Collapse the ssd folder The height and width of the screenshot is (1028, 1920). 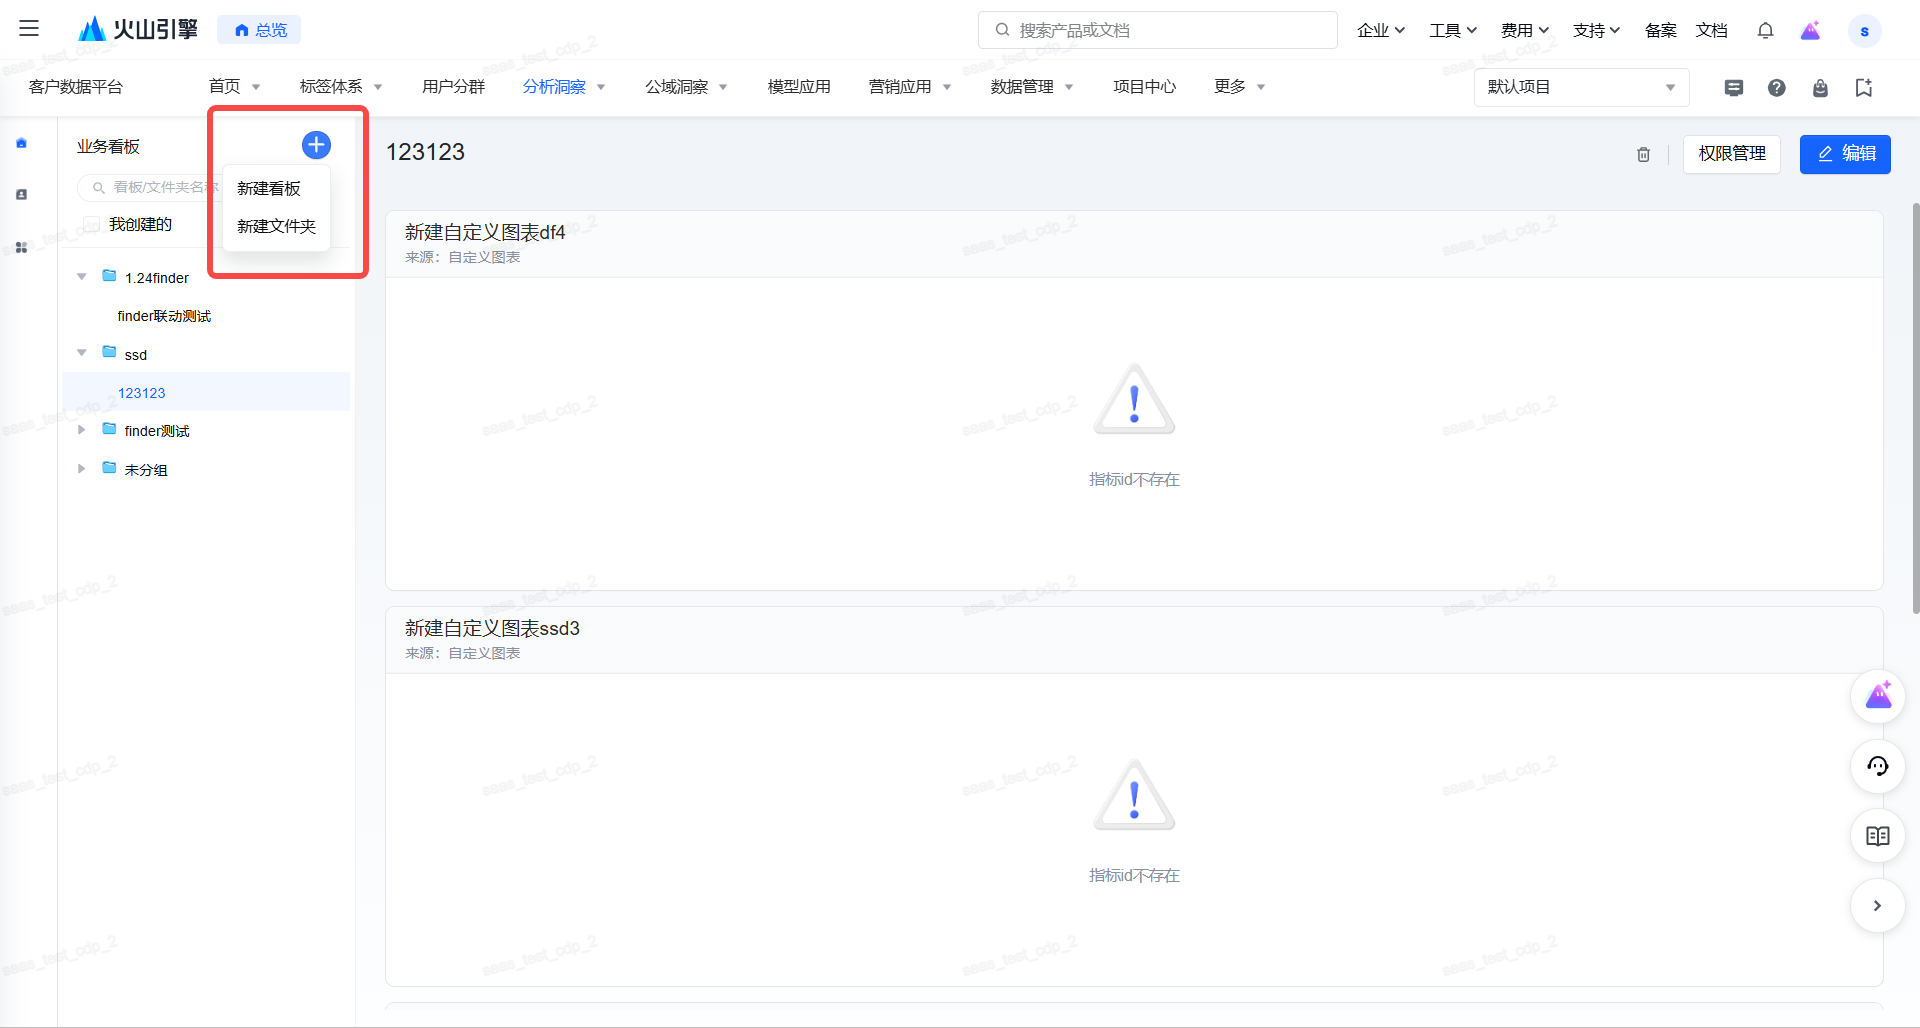tap(82, 353)
